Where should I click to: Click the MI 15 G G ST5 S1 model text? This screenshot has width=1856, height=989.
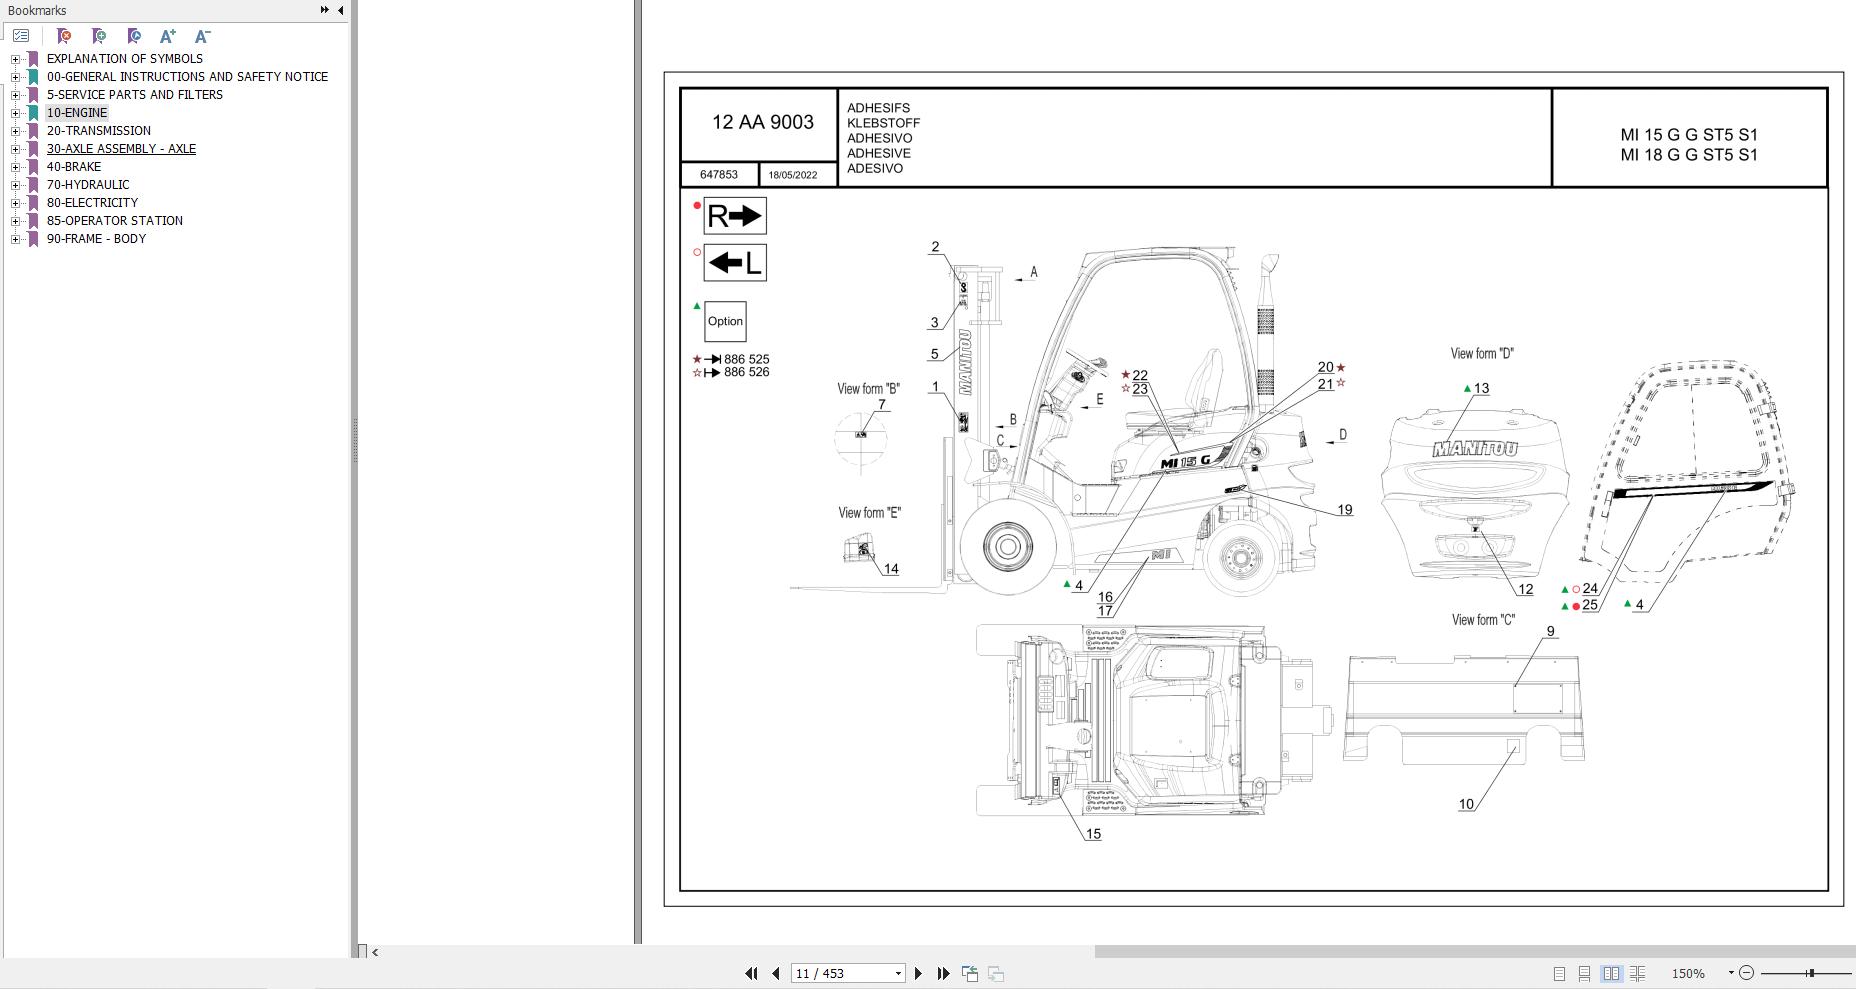coord(1689,134)
